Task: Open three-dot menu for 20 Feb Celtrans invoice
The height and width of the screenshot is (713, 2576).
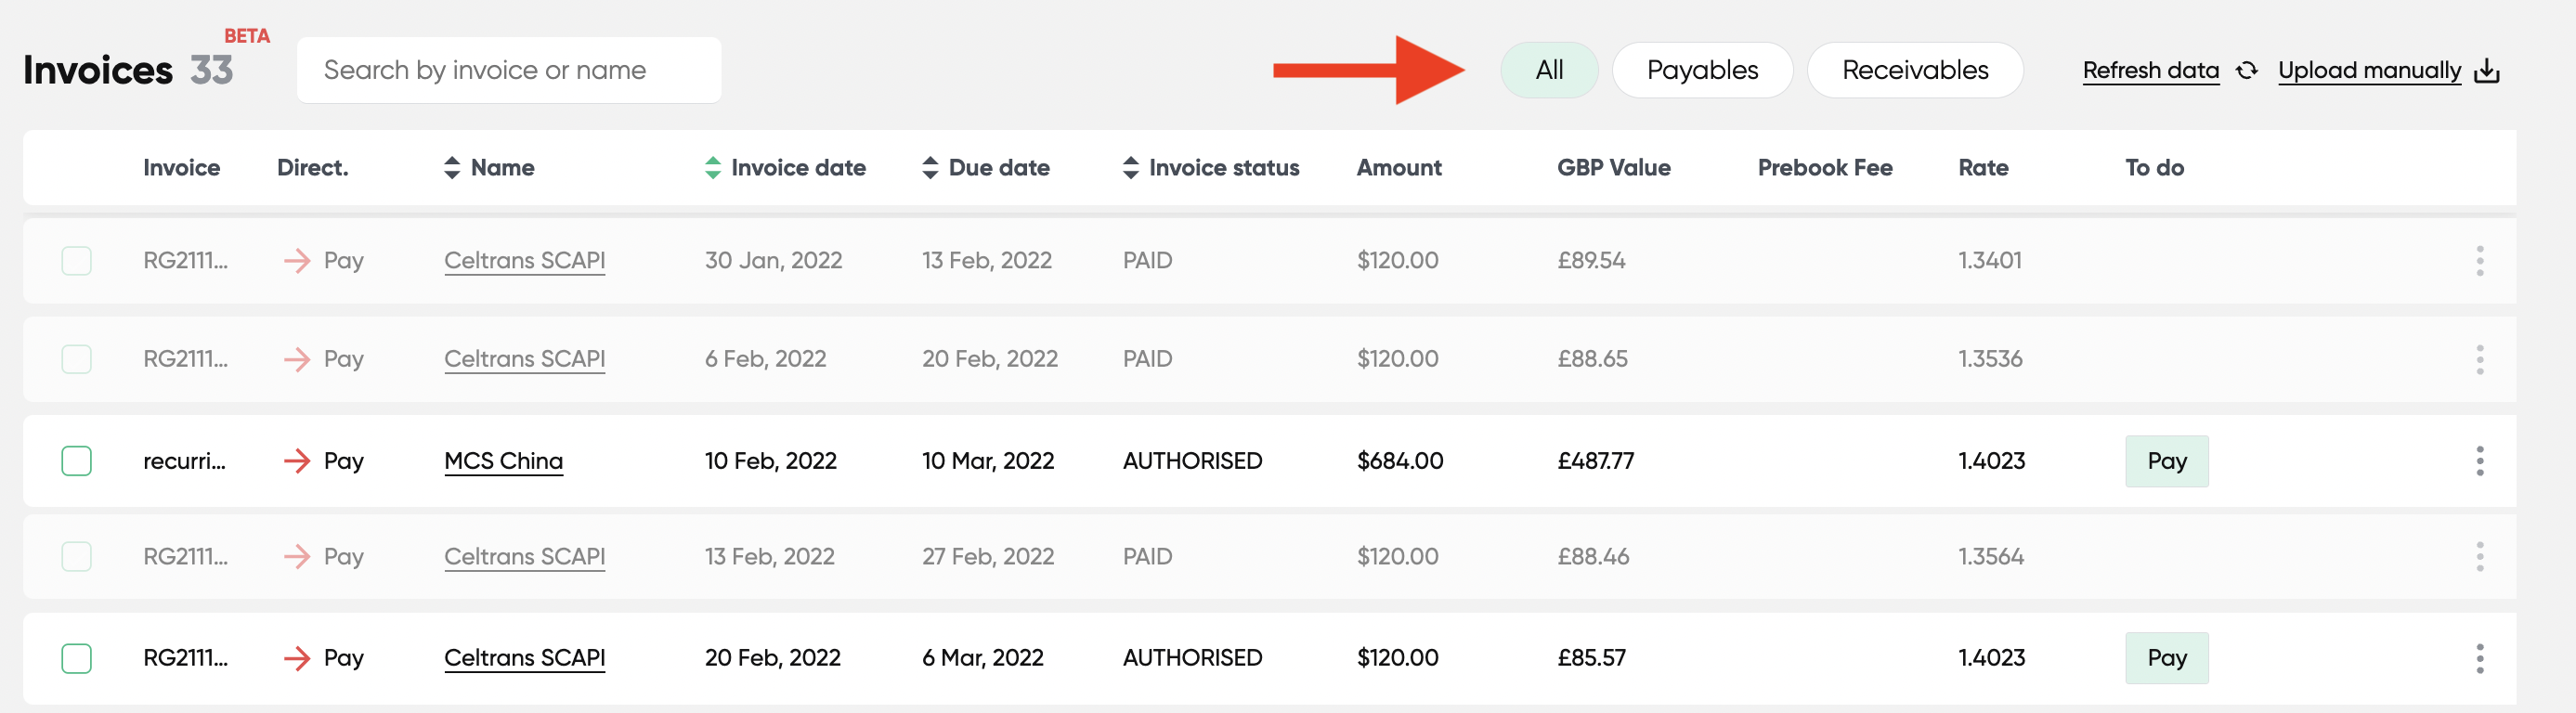Action: tap(2479, 658)
